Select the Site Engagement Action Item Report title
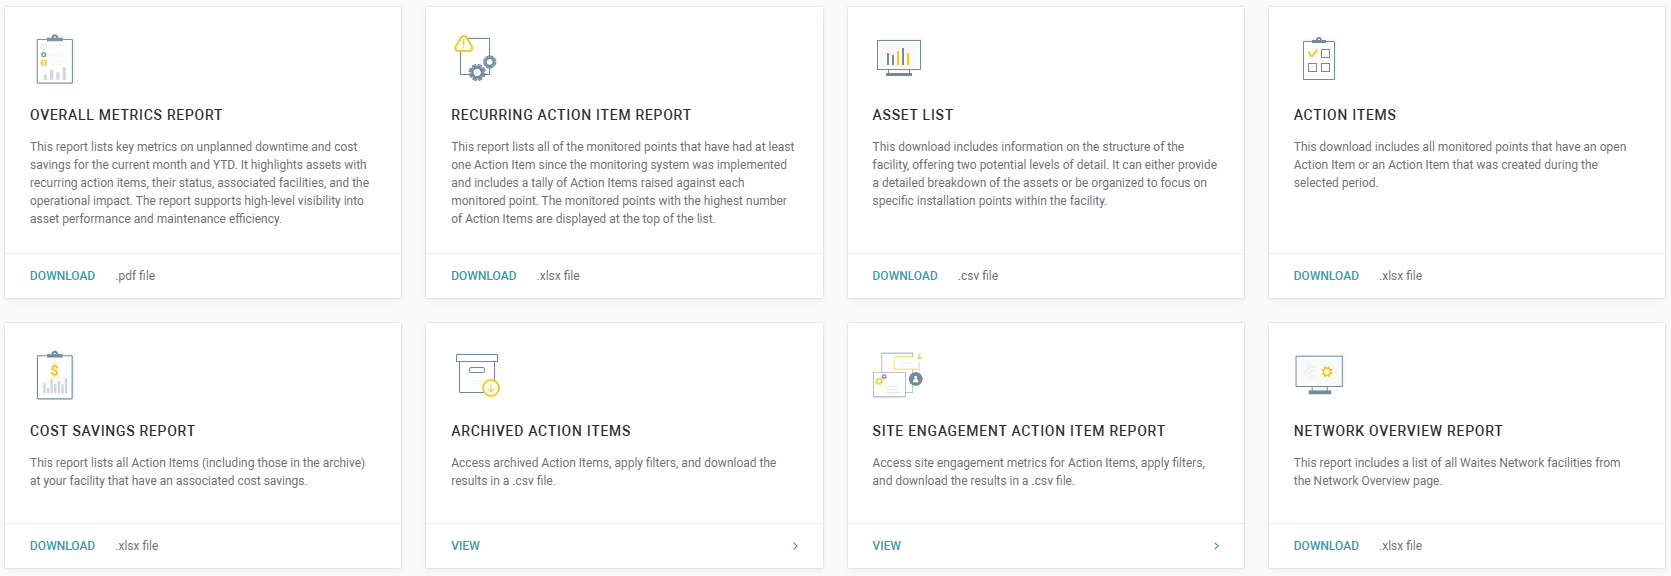Image resolution: width=1671 pixels, height=576 pixels. [1018, 431]
